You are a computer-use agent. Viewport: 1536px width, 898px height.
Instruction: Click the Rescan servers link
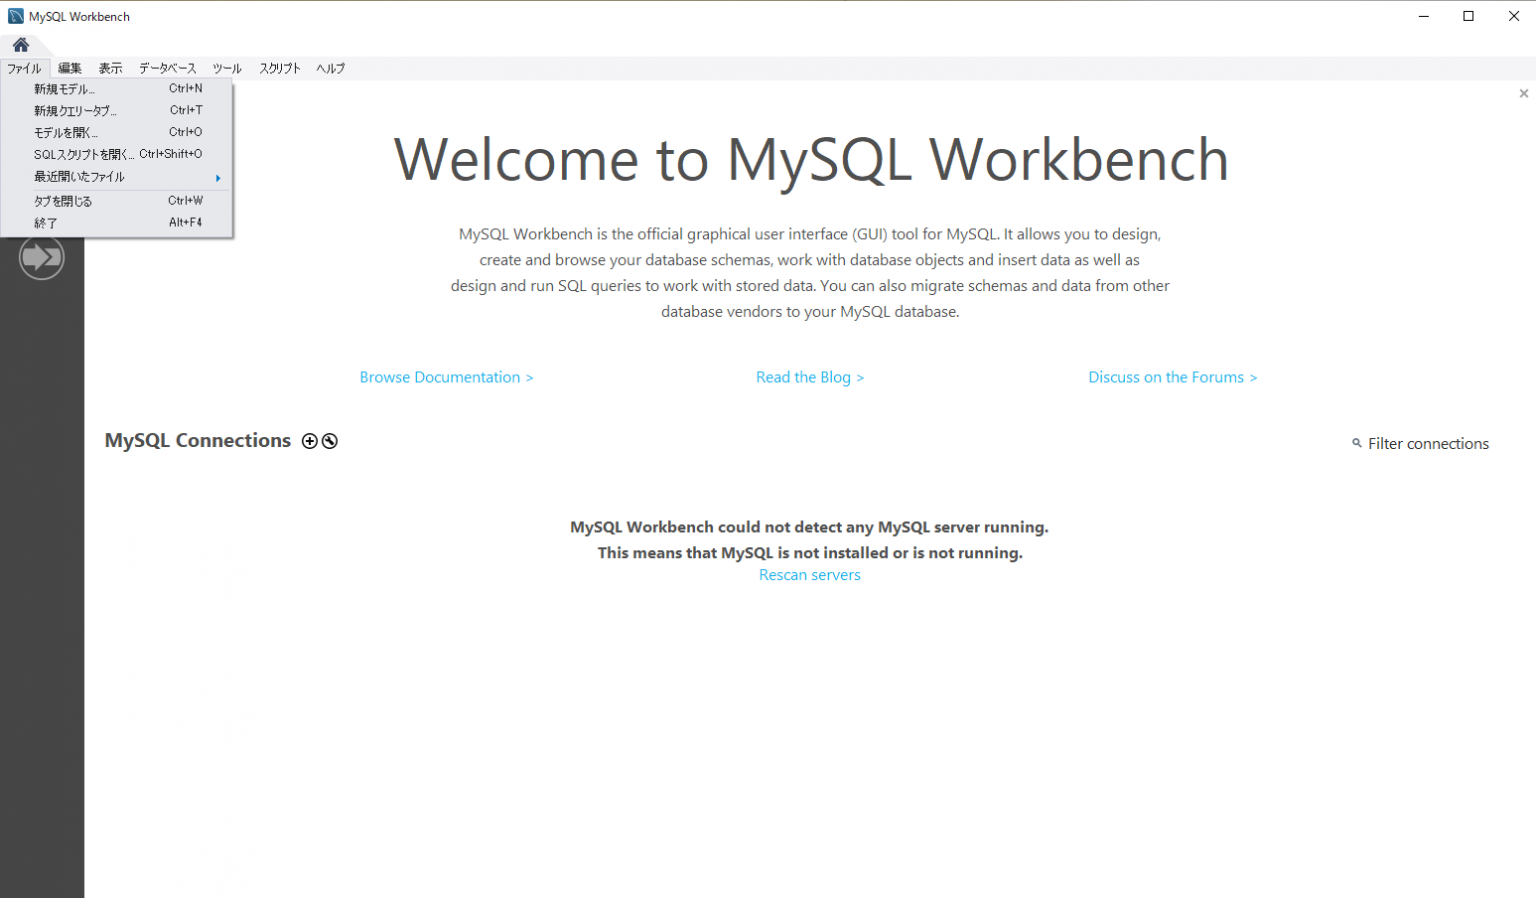[809, 575]
